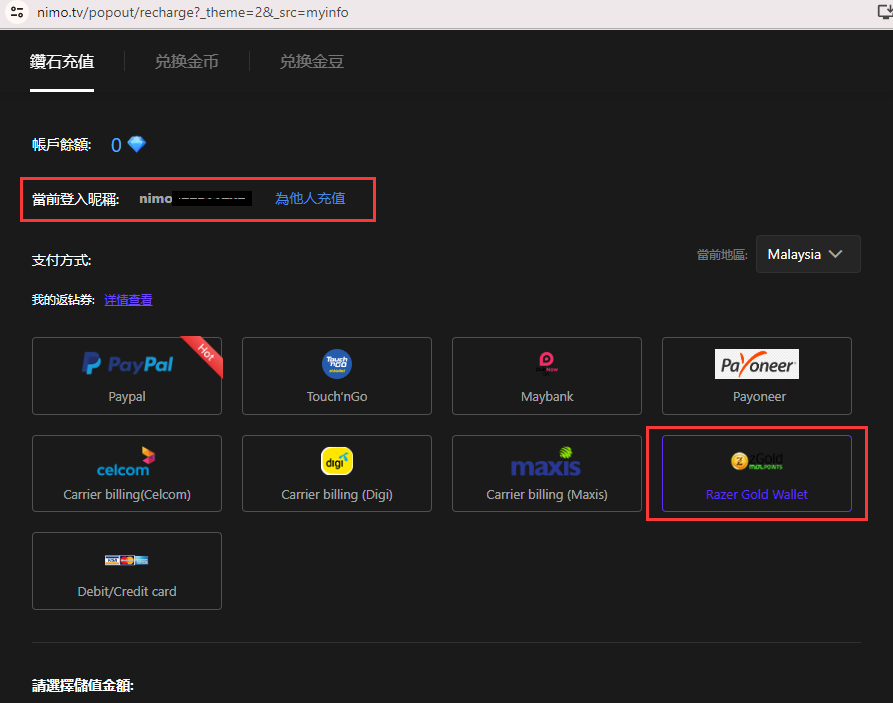
Task: Switch to the 鑽石充值 tab
Action: click(62, 62)
